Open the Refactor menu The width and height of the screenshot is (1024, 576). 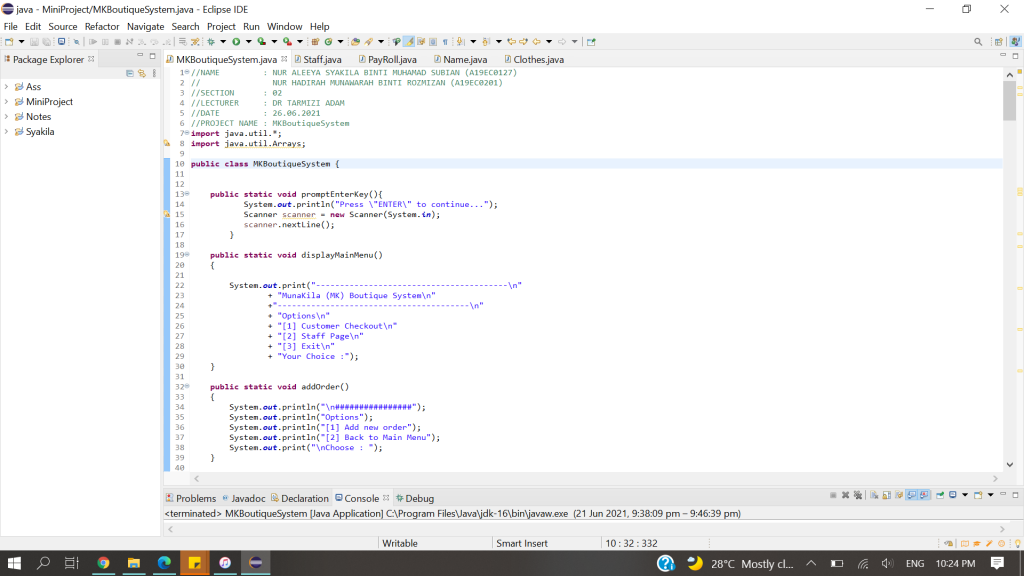point(102,26)
